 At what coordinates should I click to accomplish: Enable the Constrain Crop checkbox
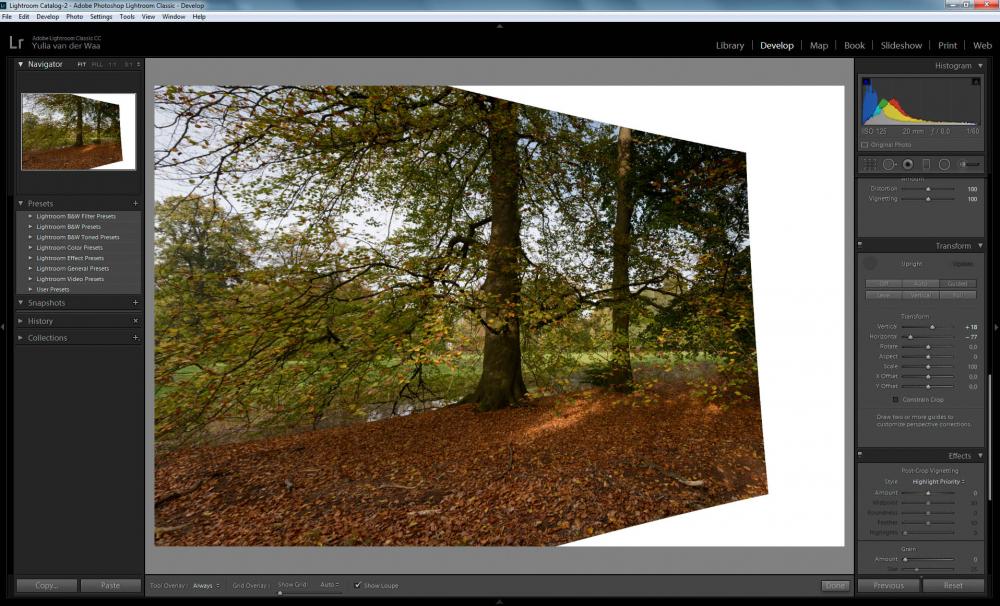[x=895, y=400]
